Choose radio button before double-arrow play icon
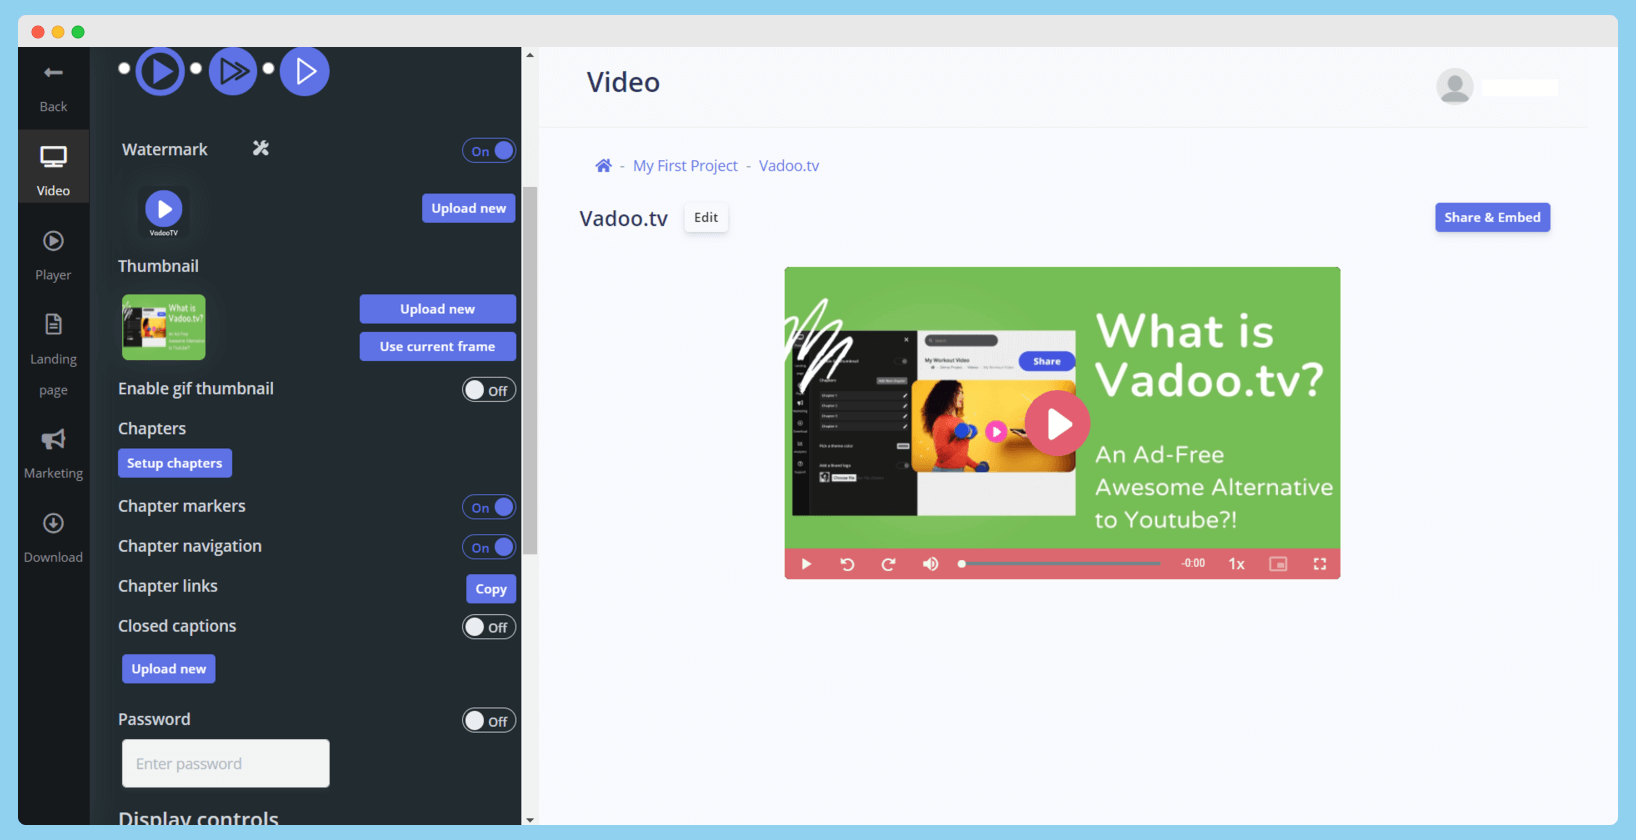Image resolution: width=1636 pixels, height=840 pixels. 196,69
